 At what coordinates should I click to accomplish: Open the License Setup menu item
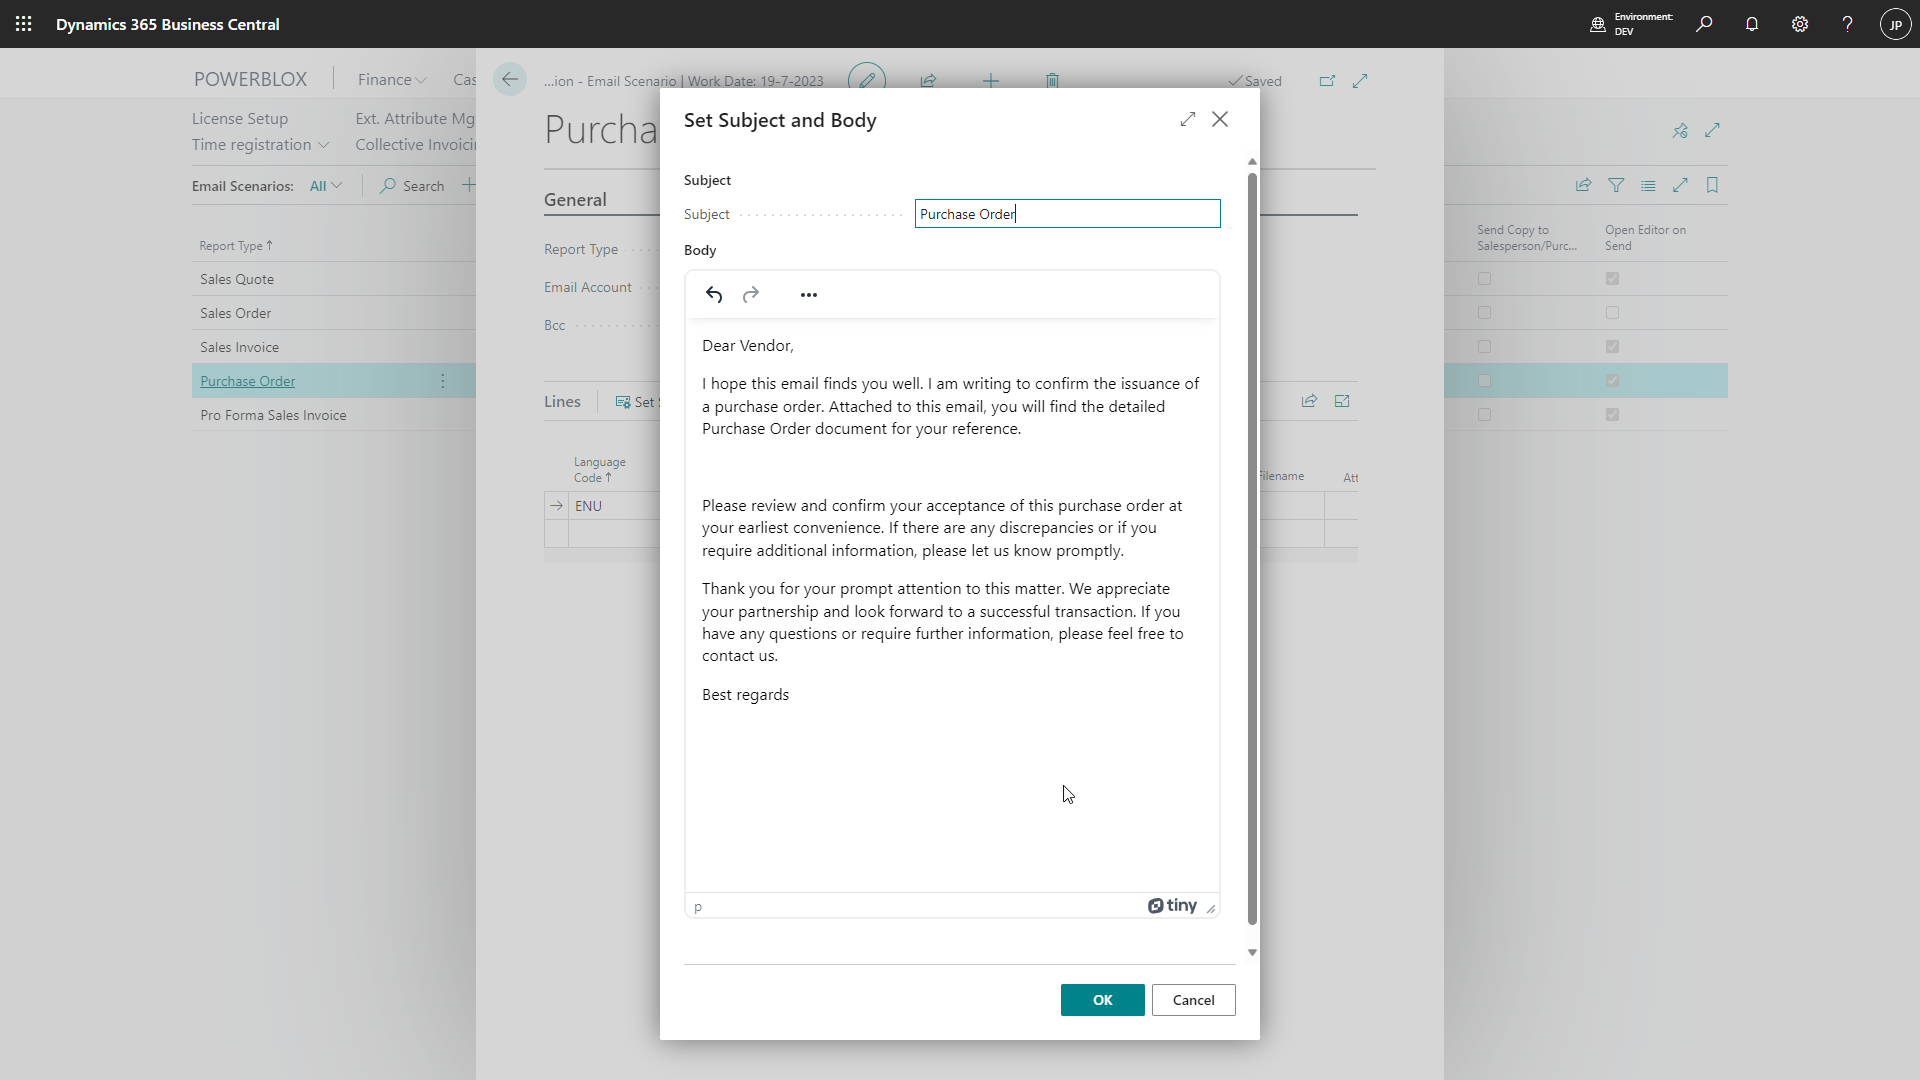coord(240,118)
